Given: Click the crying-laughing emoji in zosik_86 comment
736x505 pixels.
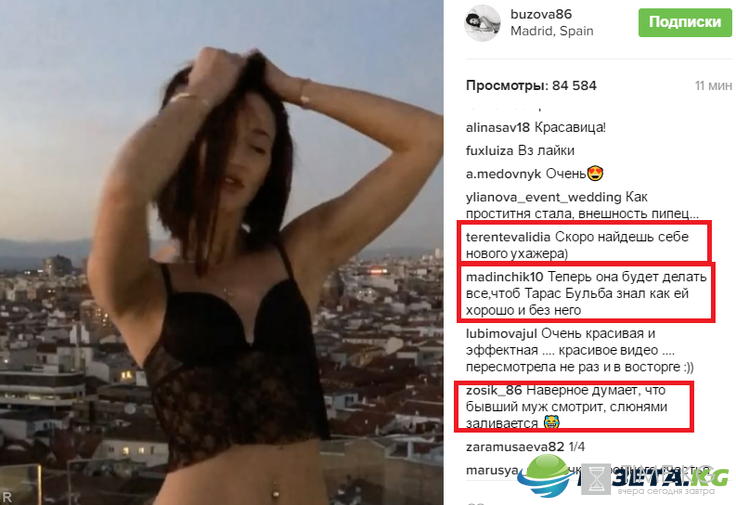Looking at the screenshot, I should coord(552,422).
